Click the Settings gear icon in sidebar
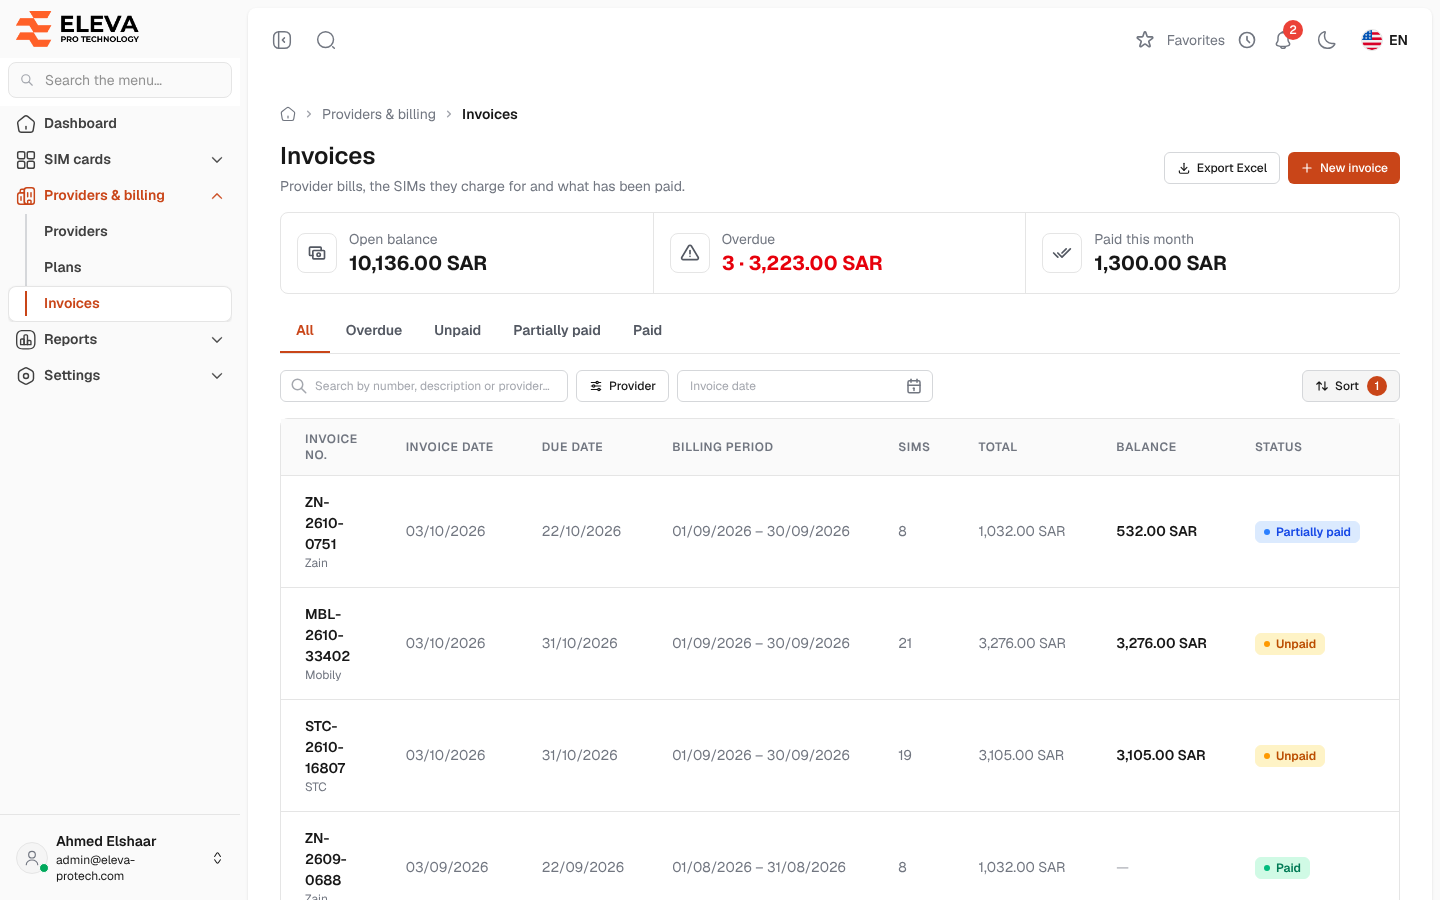Image resolution: width=1440 pixels, height=900 pixels. 26,375
